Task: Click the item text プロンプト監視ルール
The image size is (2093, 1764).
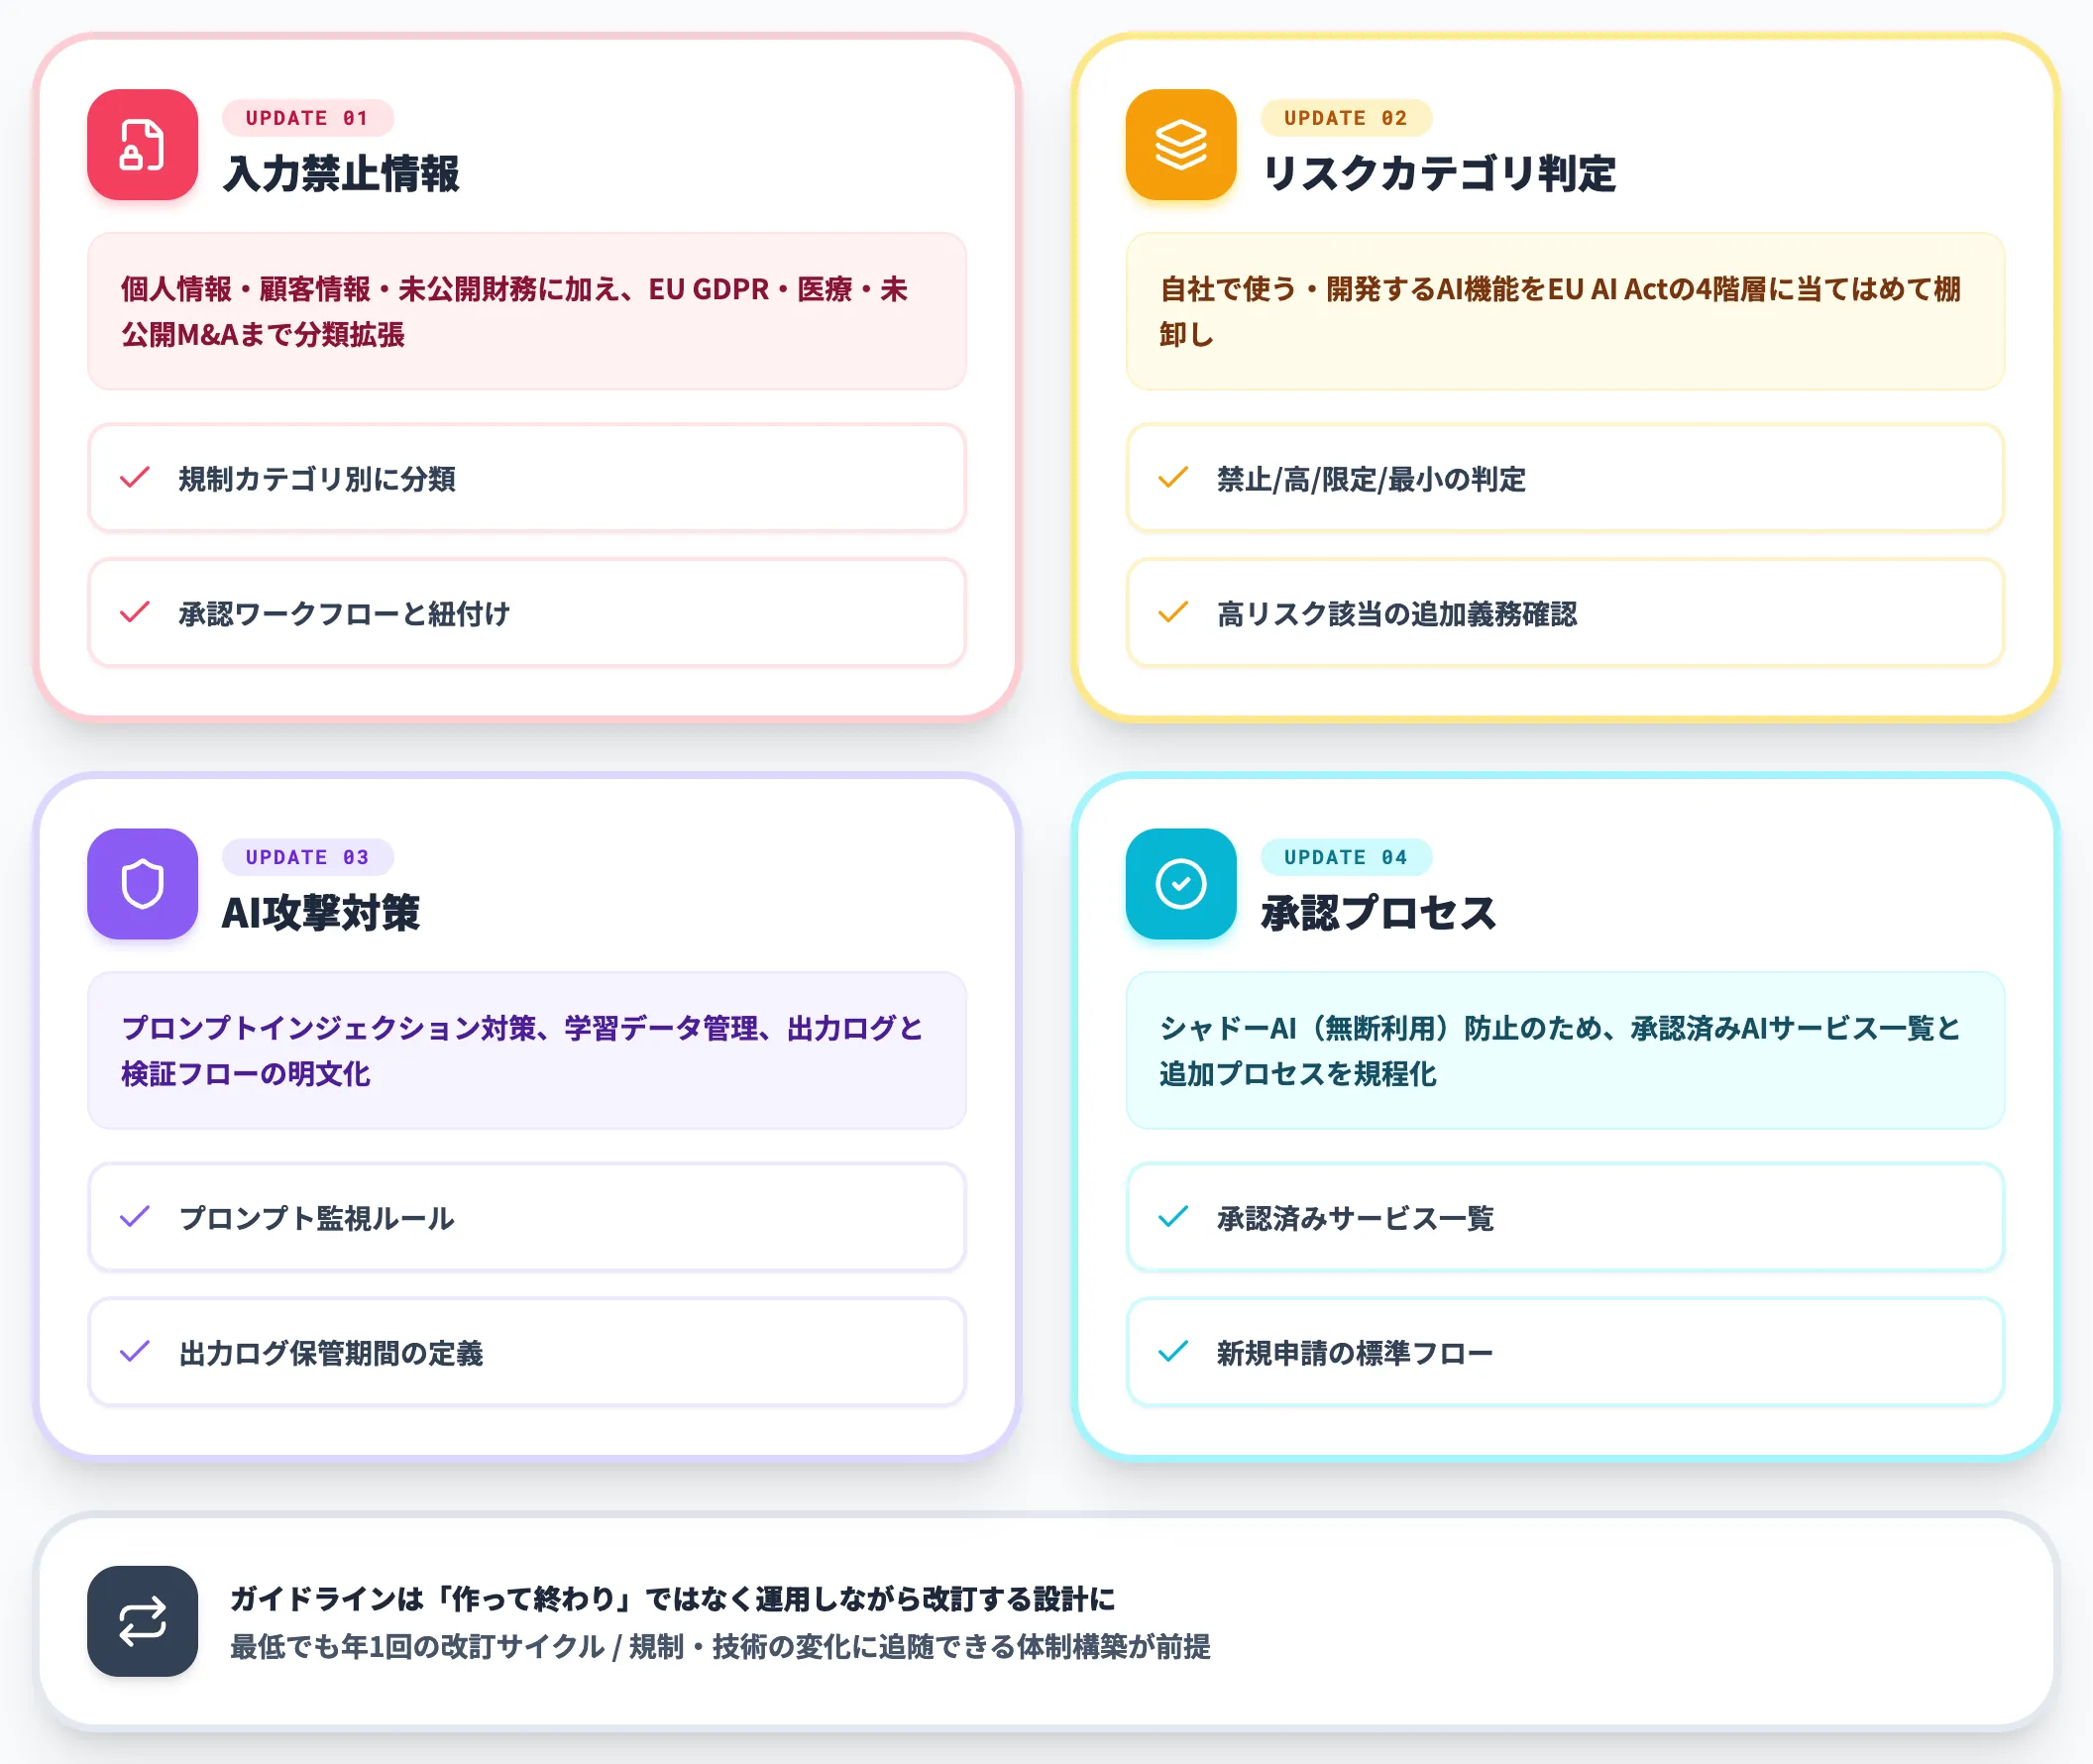Action: [317, 1218]
